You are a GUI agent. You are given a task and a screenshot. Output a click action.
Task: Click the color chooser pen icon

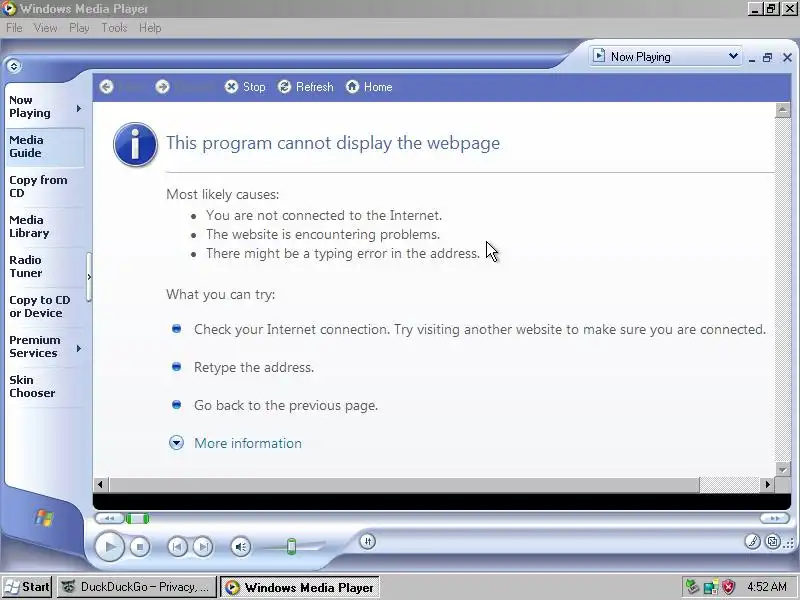752,541
